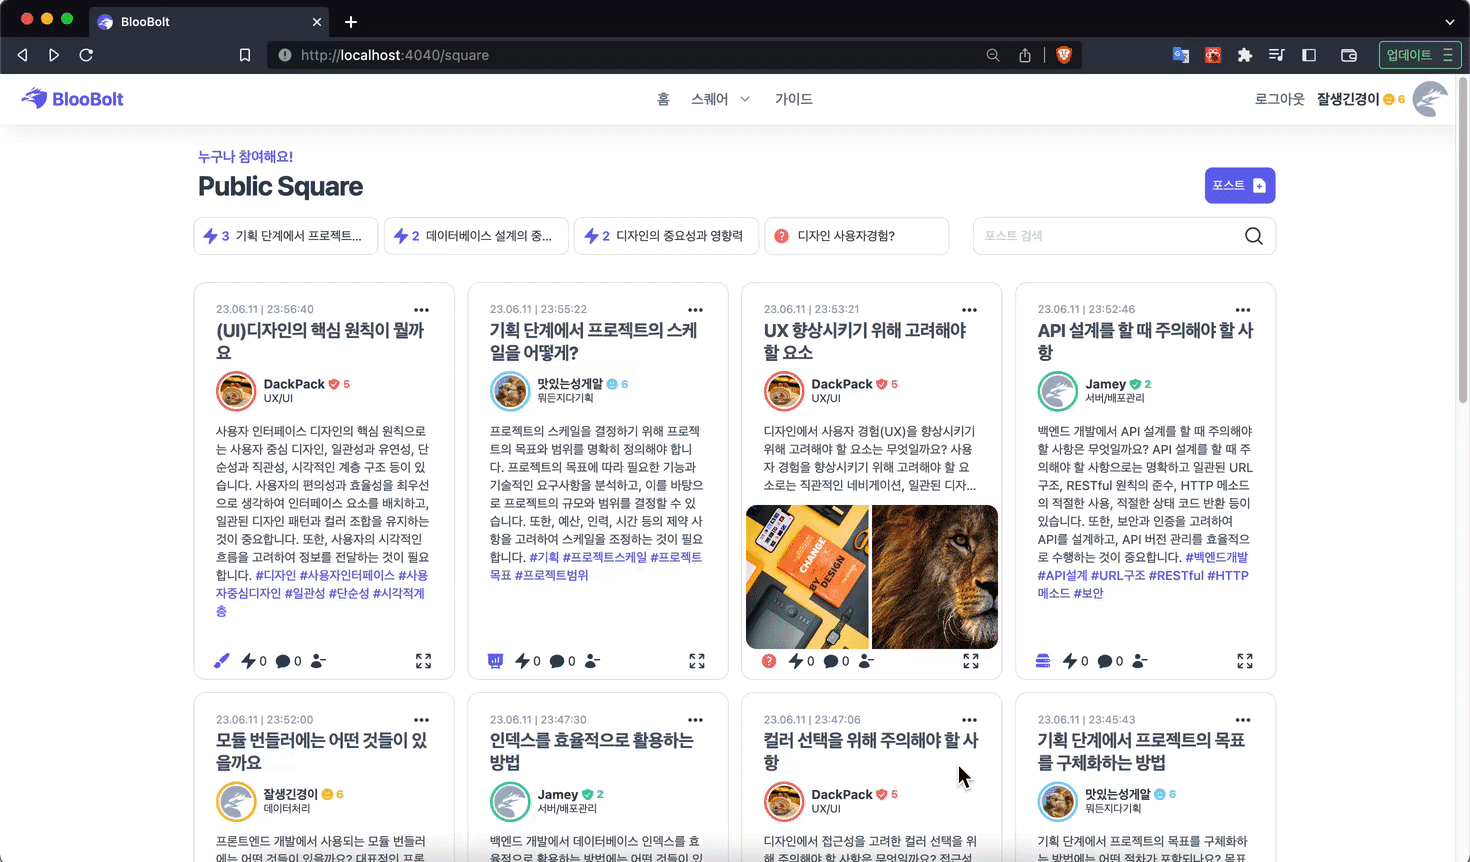
Task: Expand the UI디자인 핵심 원칙 post fullscreen
Action: pos(424,661)
